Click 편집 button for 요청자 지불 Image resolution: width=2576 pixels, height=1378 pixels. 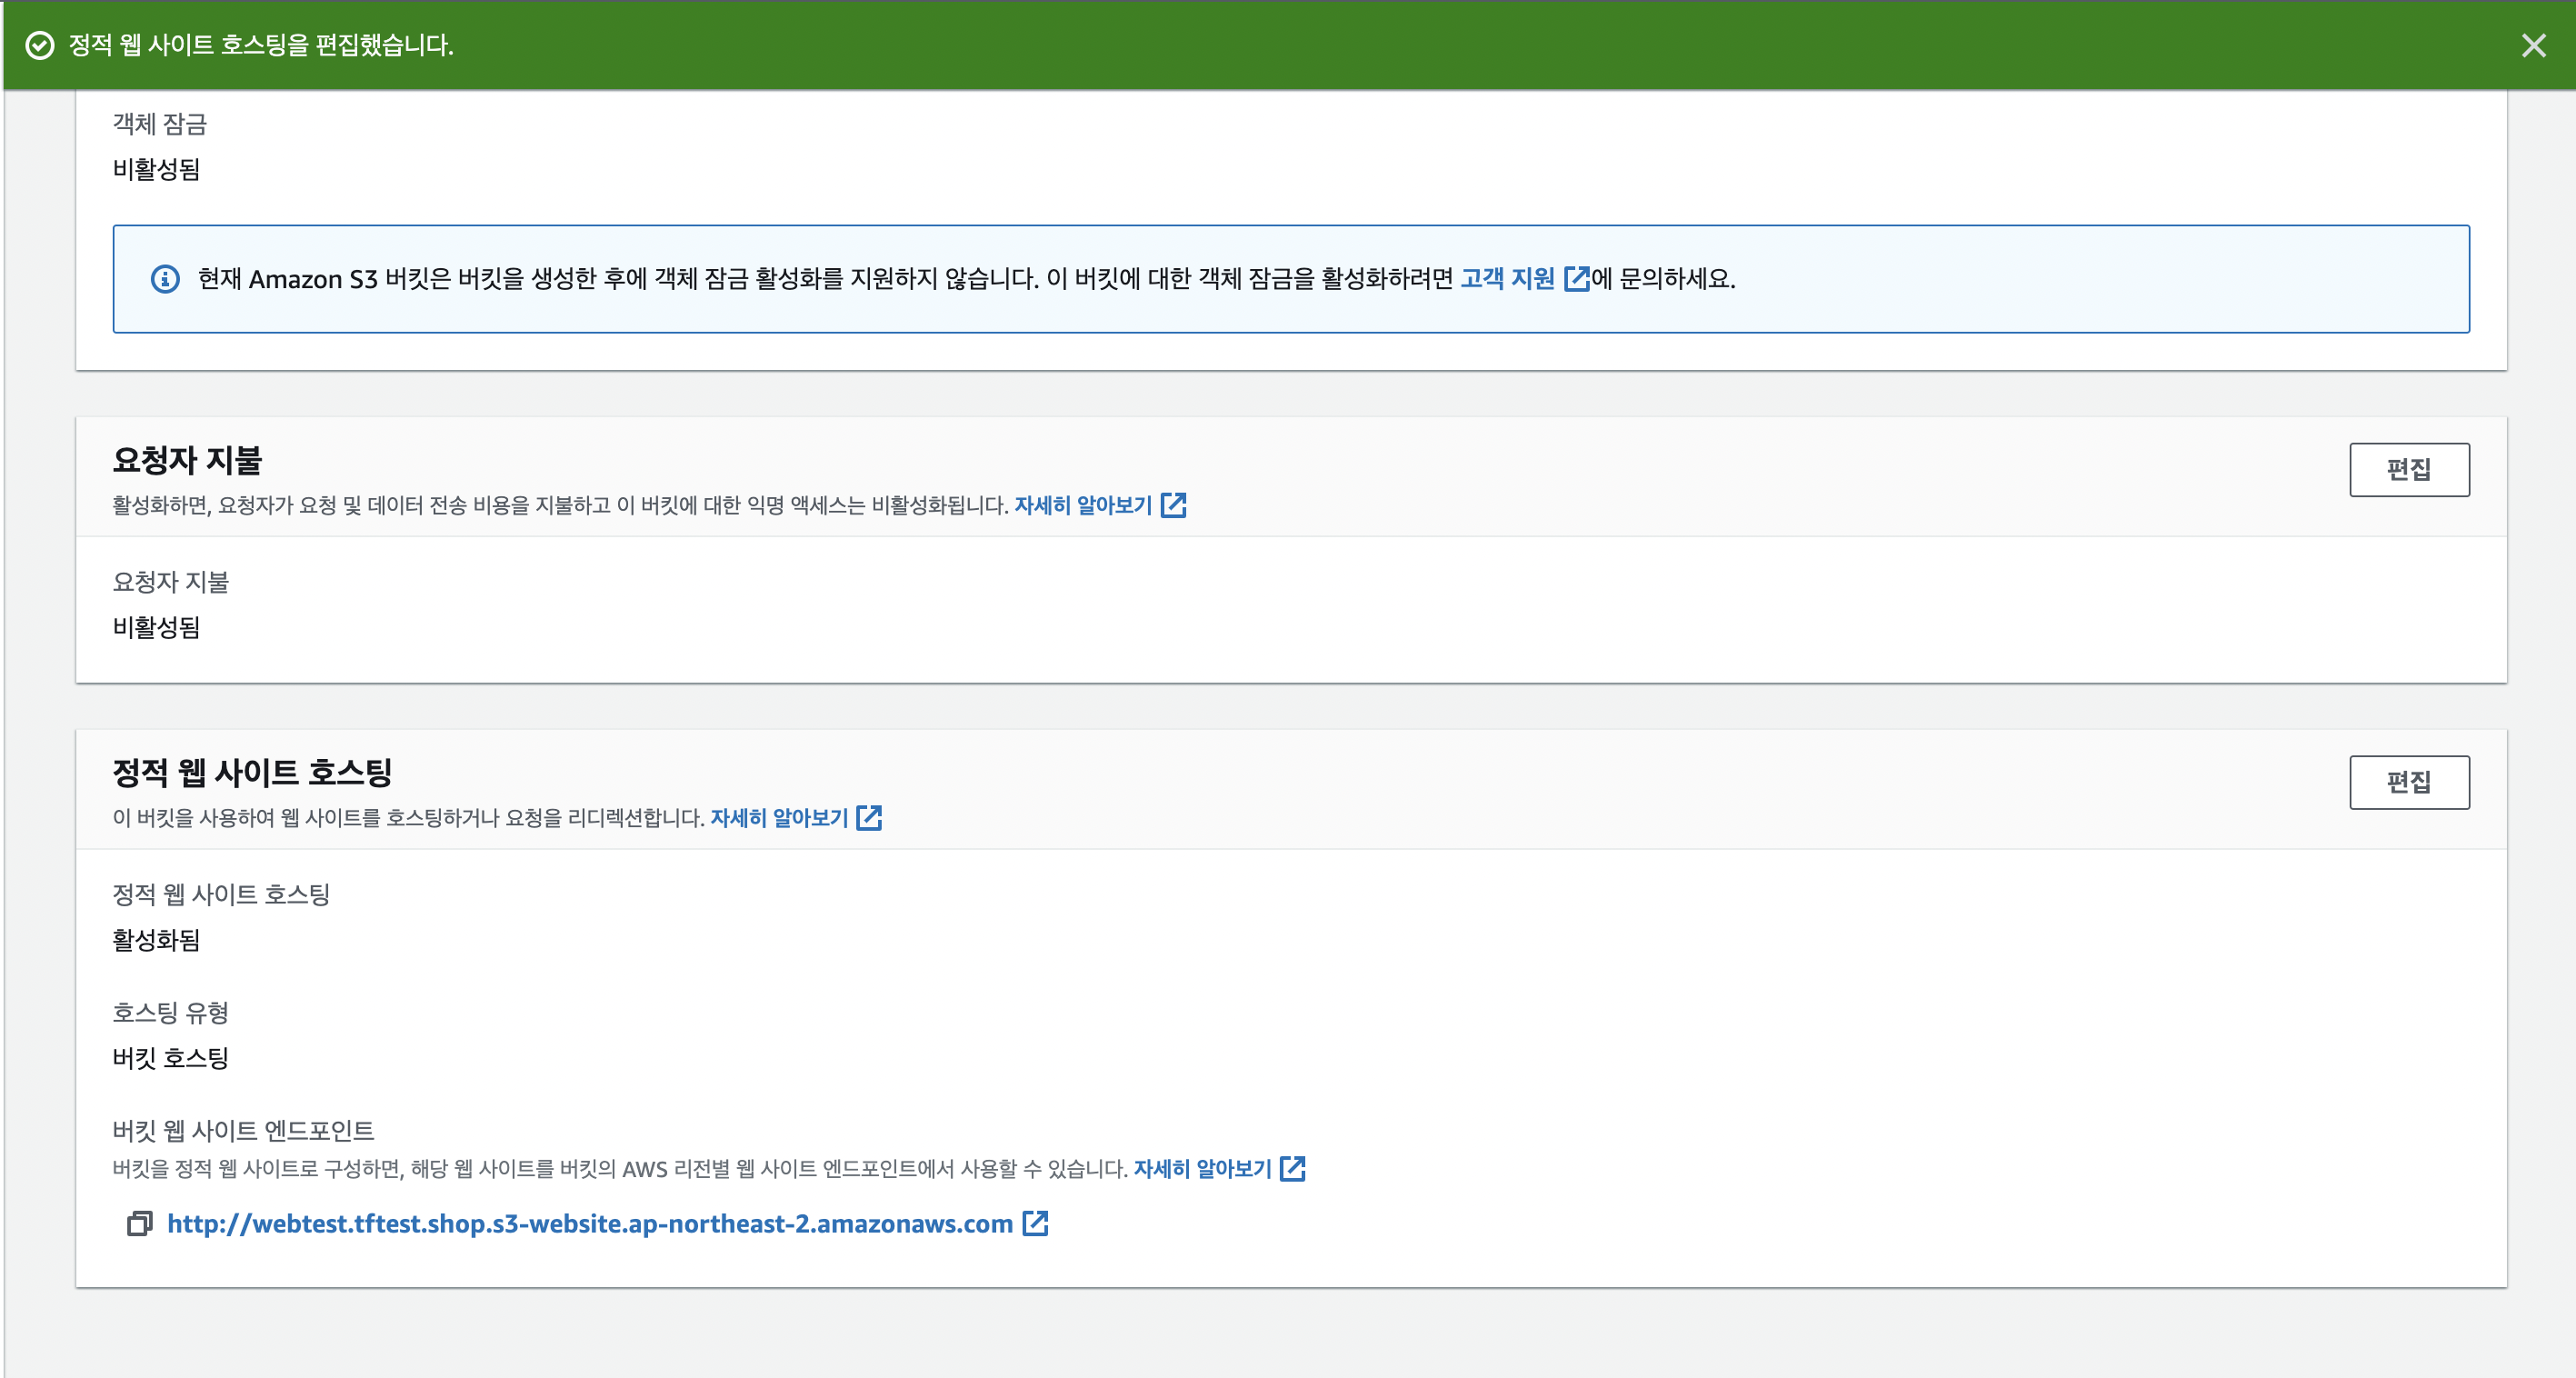tap(2408, 470)
